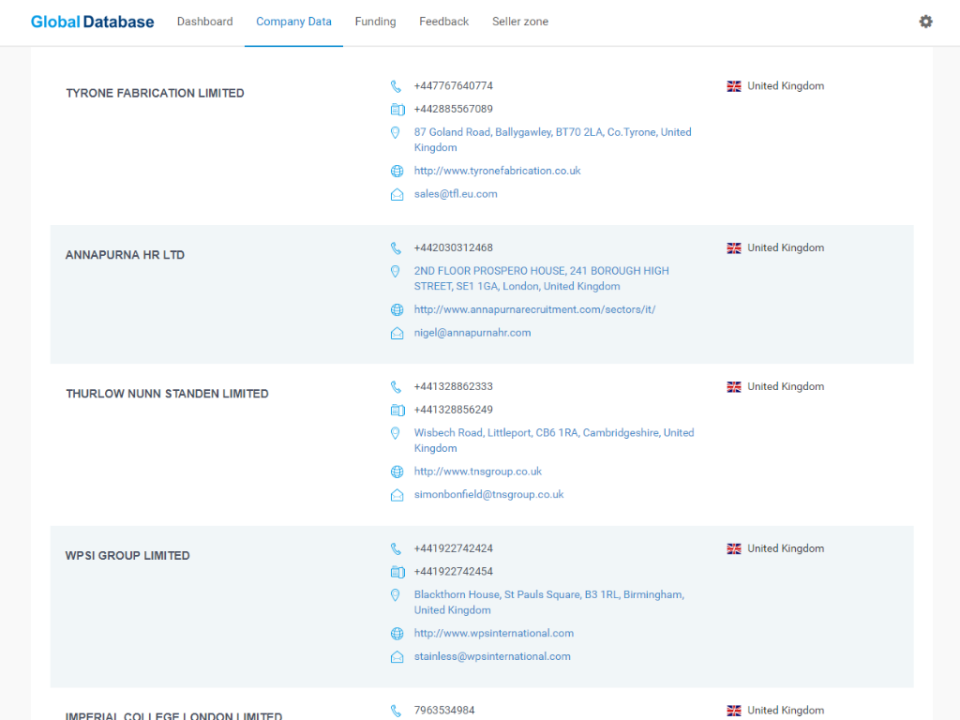Open the Dashboard section
960x720 pixels.
coord(205,21)
